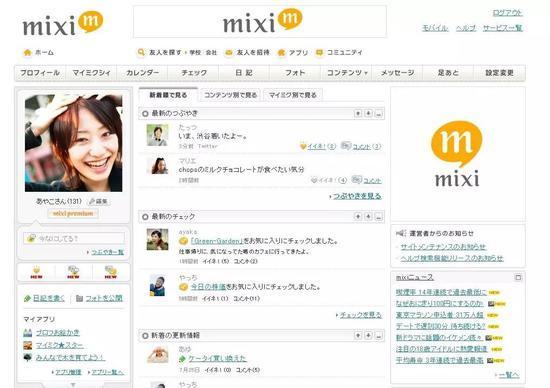Switch to the コンテンツ別で見る tab

click(x=230, y=95)
